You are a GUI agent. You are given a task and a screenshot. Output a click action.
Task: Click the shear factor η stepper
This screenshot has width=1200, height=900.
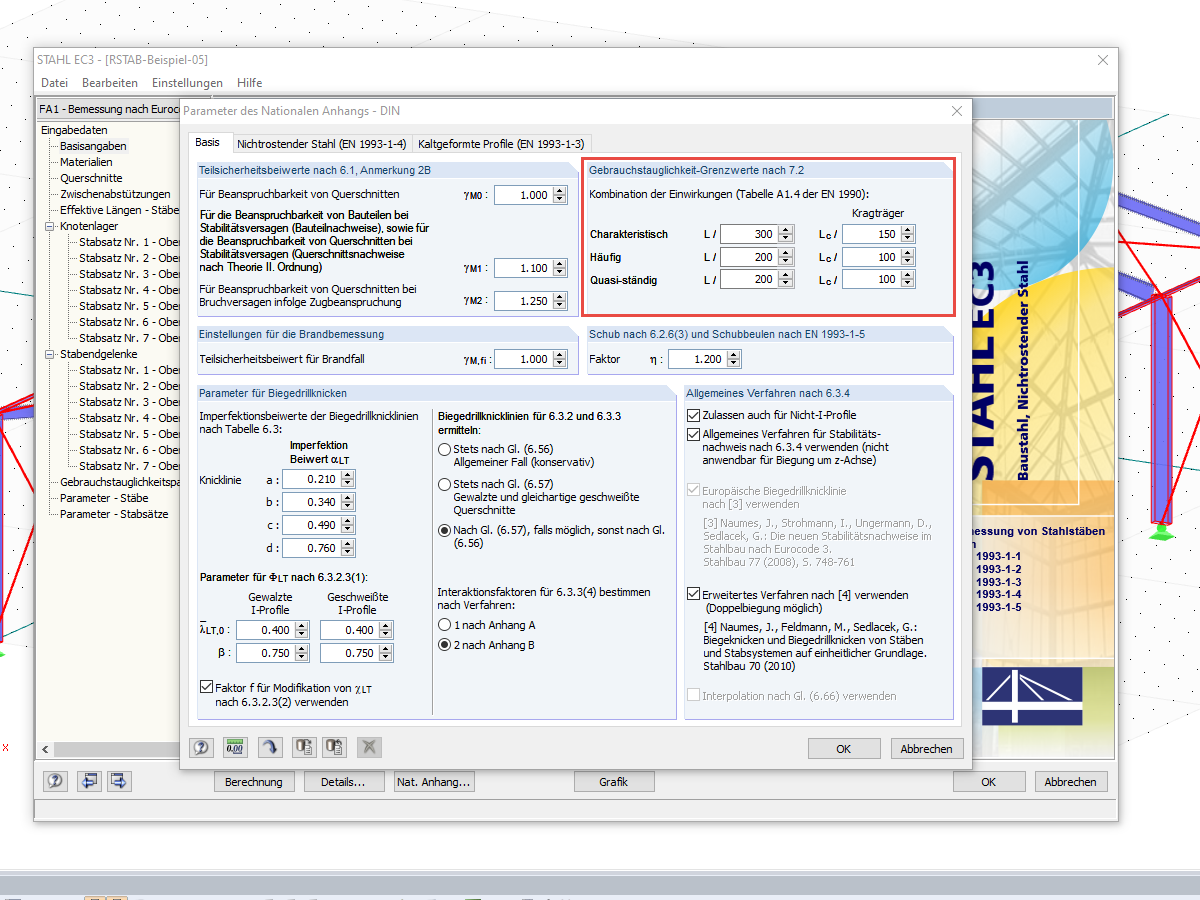[734, 359]
